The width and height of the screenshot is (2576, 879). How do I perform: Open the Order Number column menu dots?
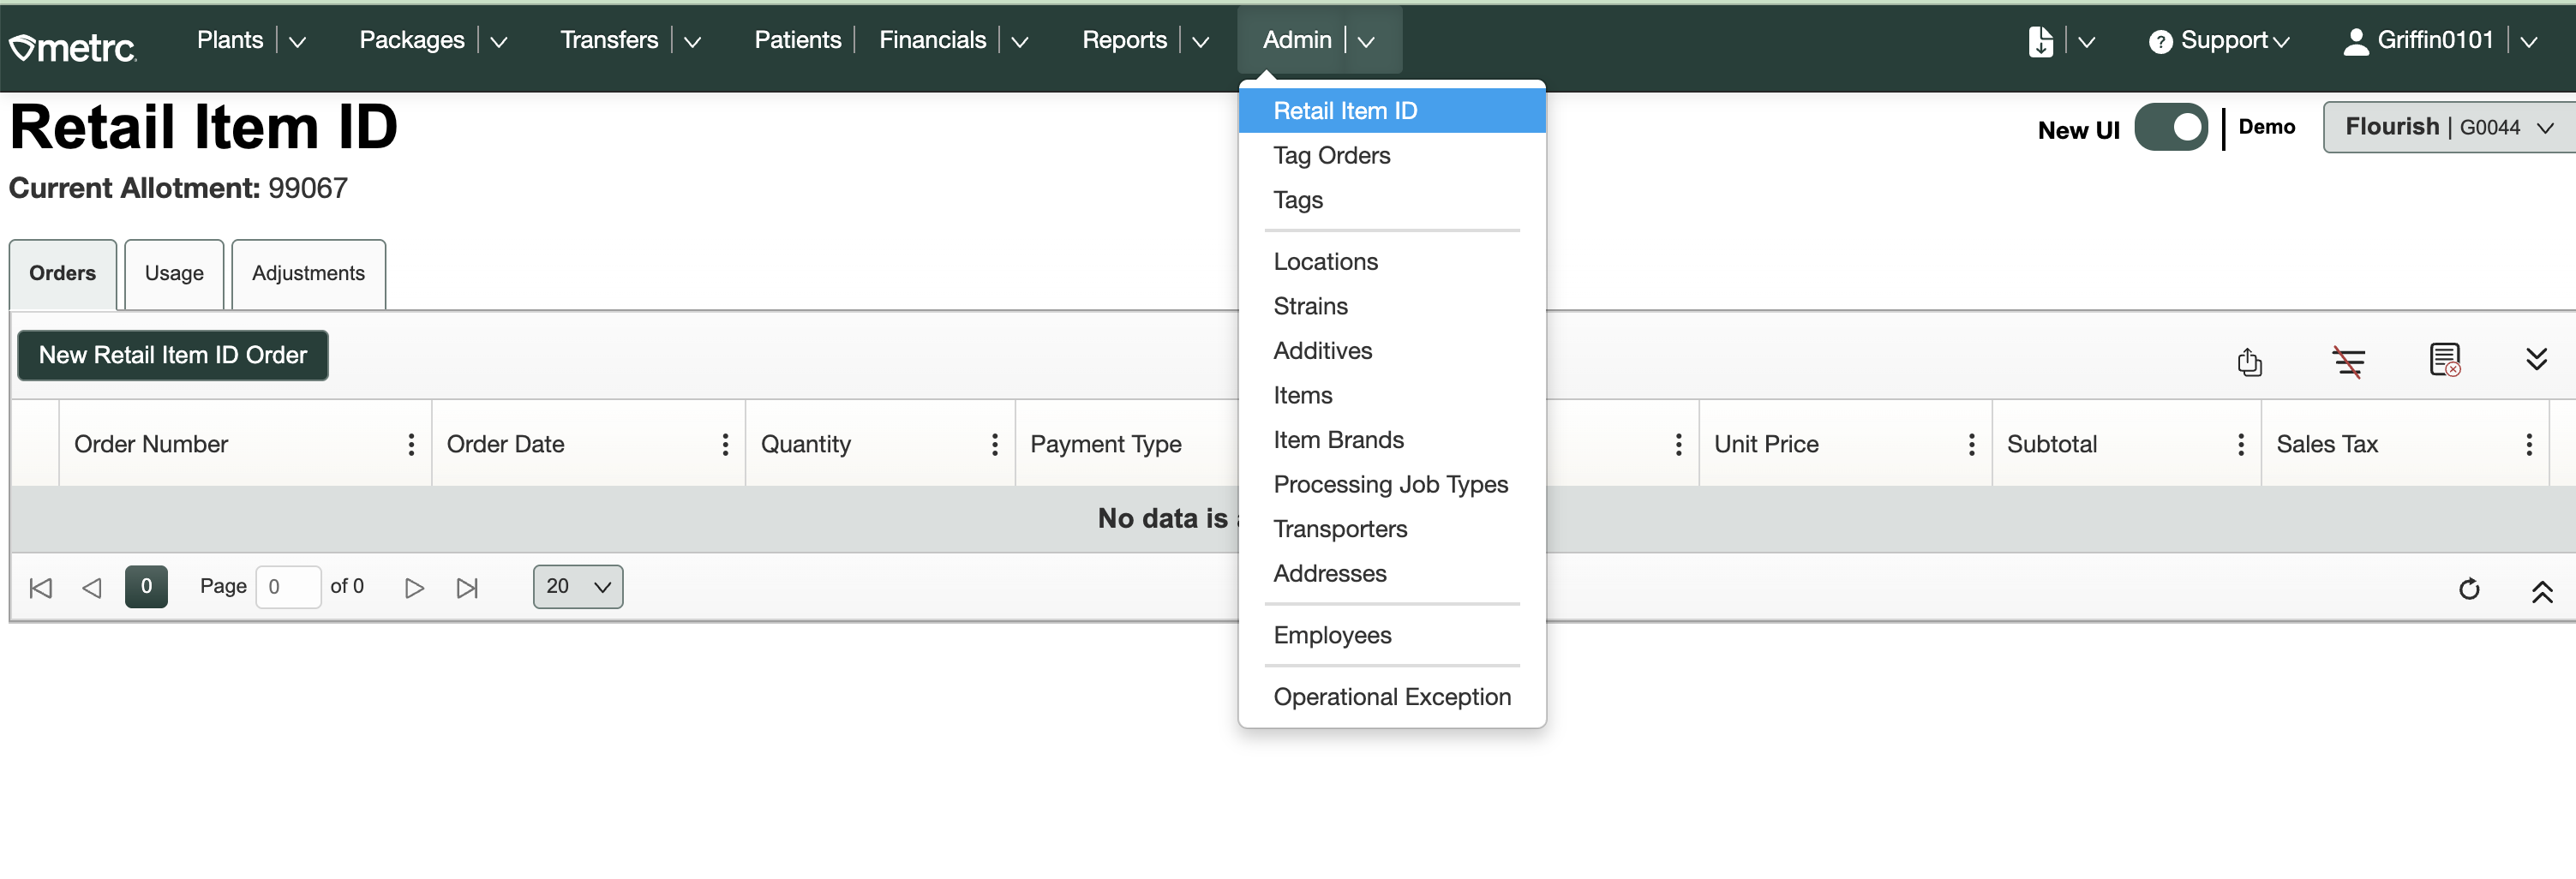click(x=411, y=444)
